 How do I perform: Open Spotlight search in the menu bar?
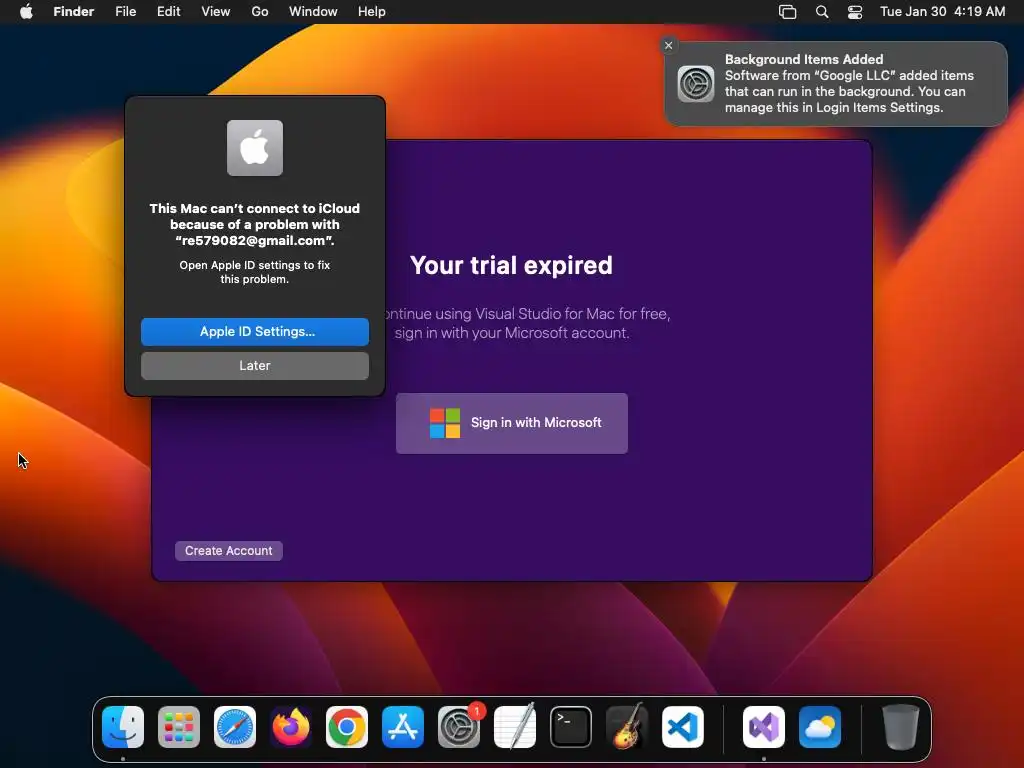point(822,12)
